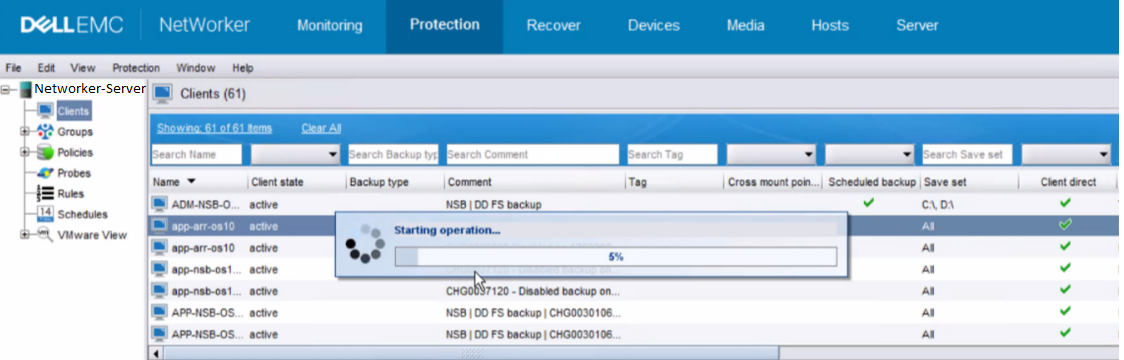The image size is (1124, 360).
Task: Click the Showing: 61 of 61 items link
Action: (214, 128)
